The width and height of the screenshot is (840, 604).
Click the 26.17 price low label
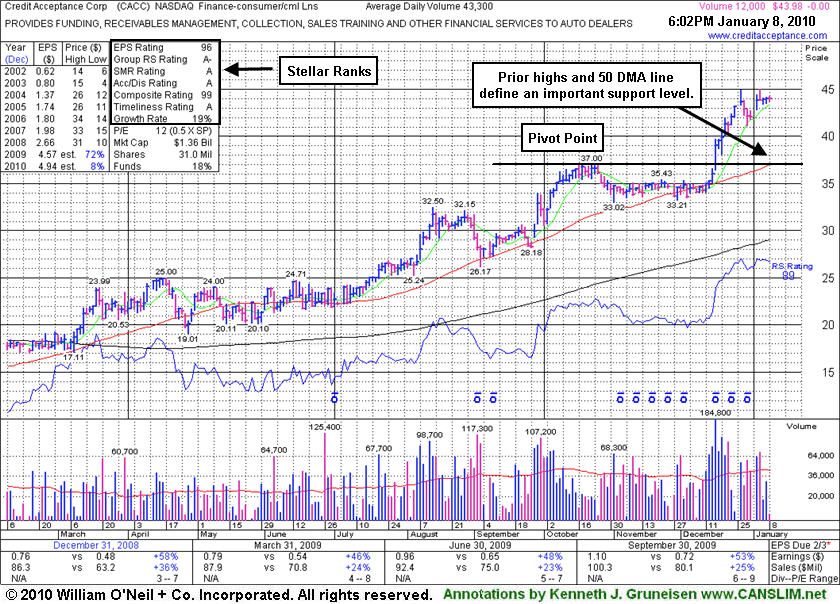pyautogui.click(x=480, y=272)
